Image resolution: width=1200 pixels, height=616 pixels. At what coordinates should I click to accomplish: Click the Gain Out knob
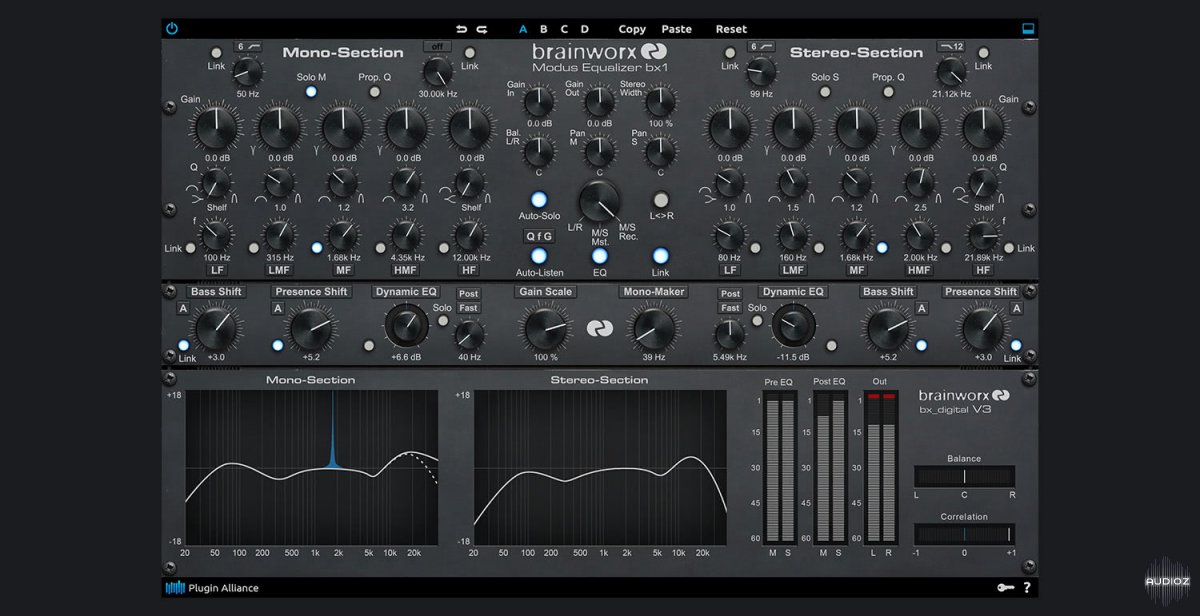point(599,100)
